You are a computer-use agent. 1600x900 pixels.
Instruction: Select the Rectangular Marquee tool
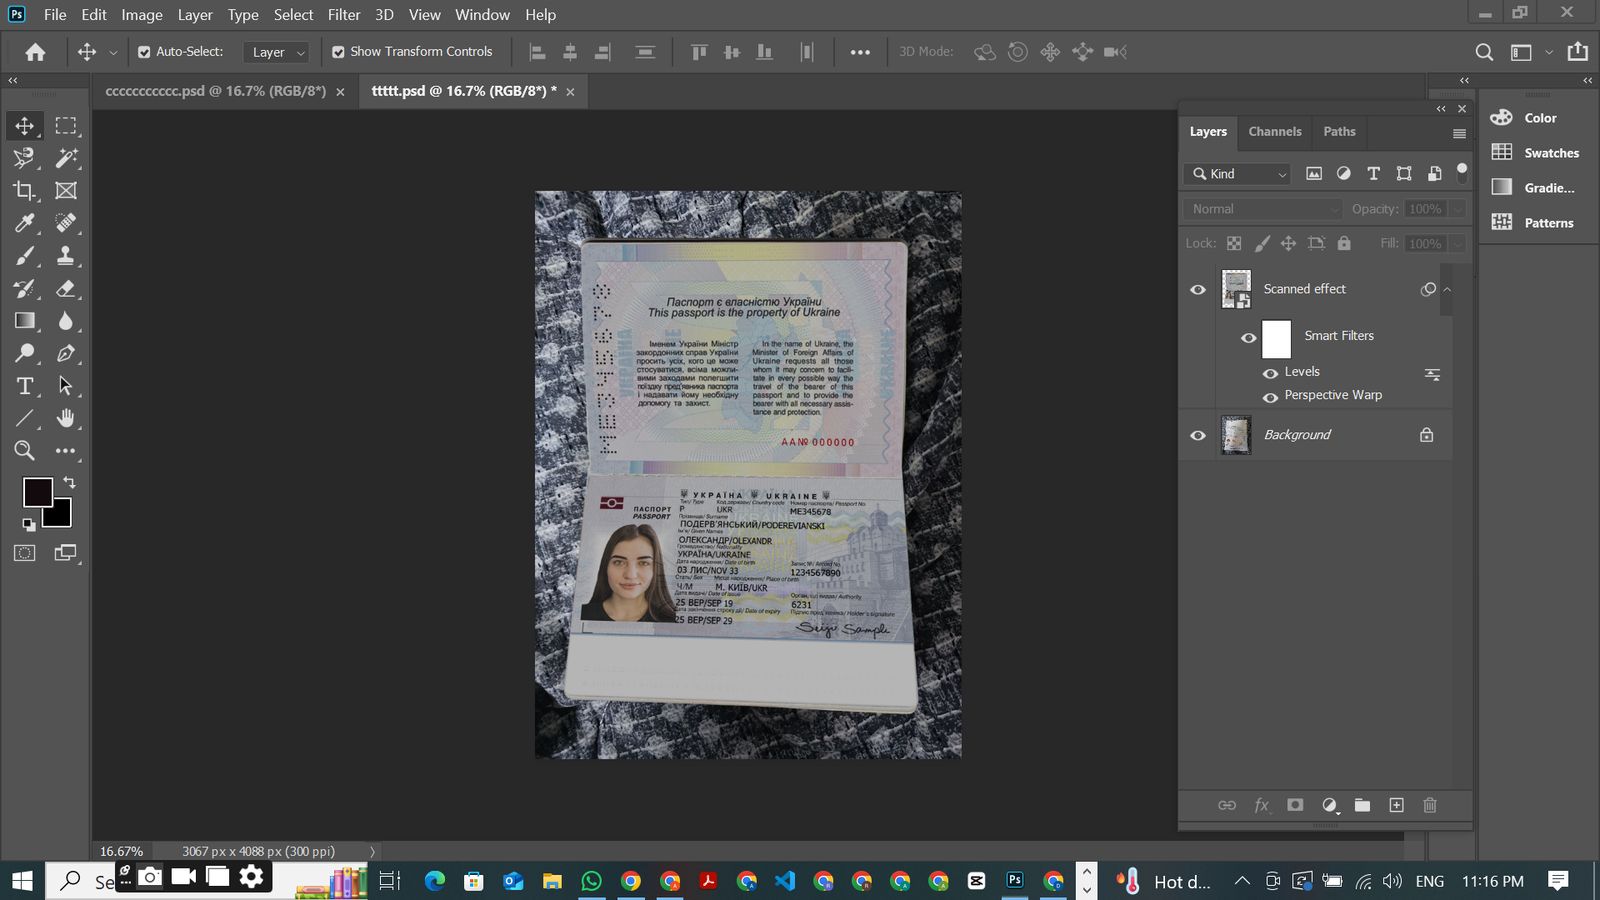[66, 126]
